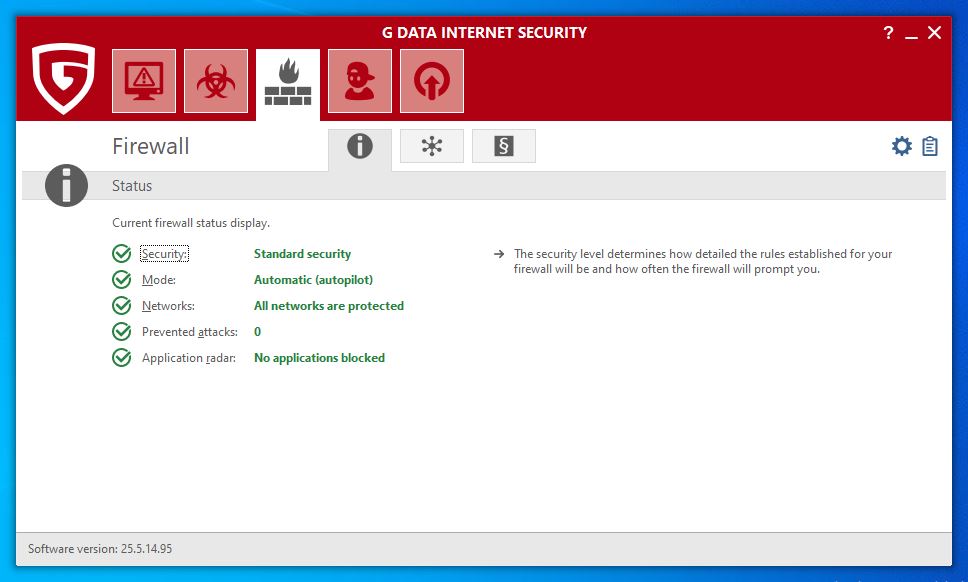
Task: Switch to the Status info tab
Action: (x=360, y=147)
